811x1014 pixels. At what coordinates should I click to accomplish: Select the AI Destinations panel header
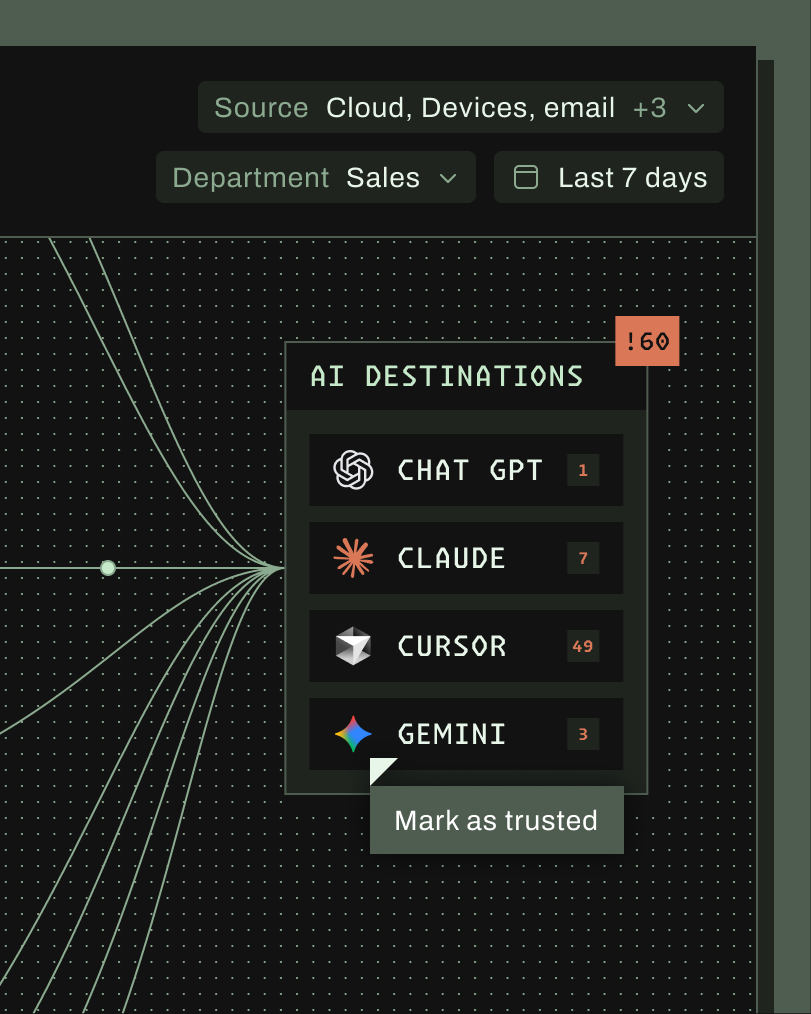pyautogui.click(x=466, y=376)
